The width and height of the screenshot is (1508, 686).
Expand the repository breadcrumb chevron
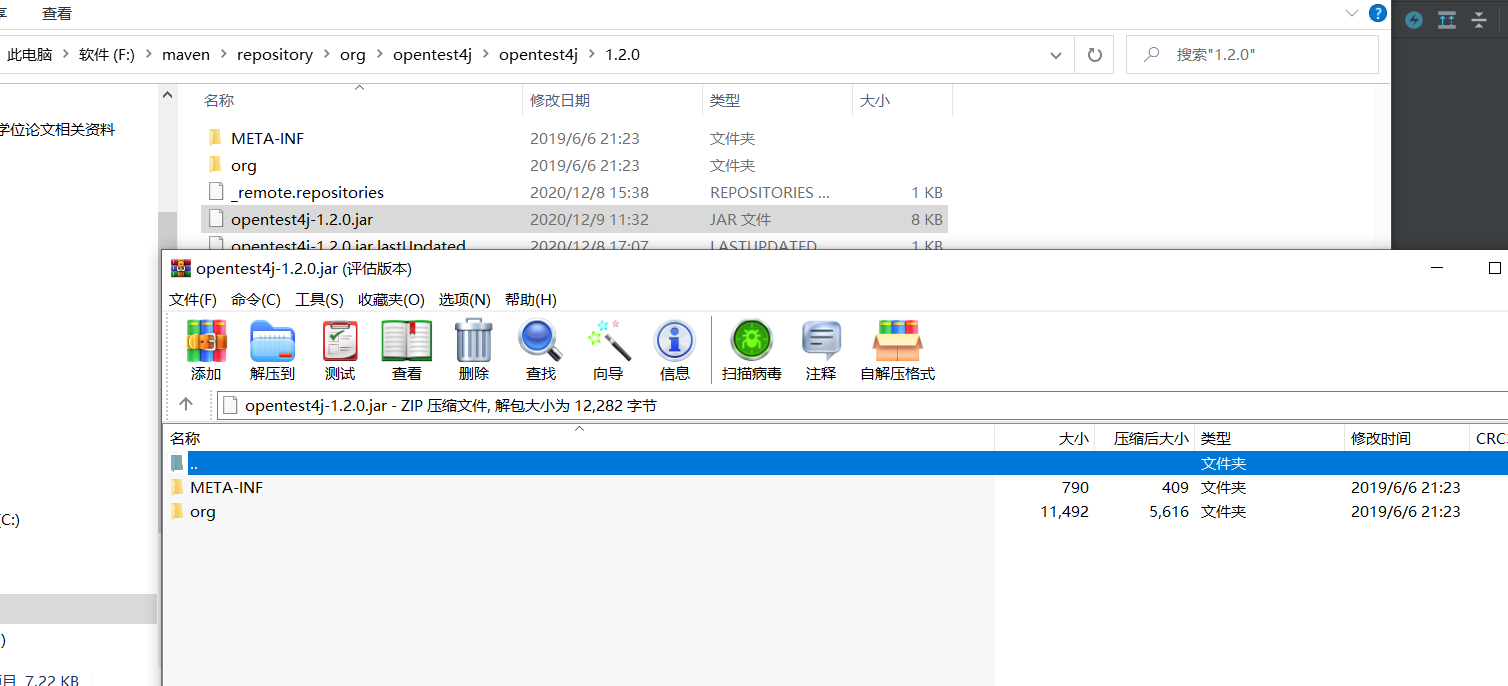326,55
